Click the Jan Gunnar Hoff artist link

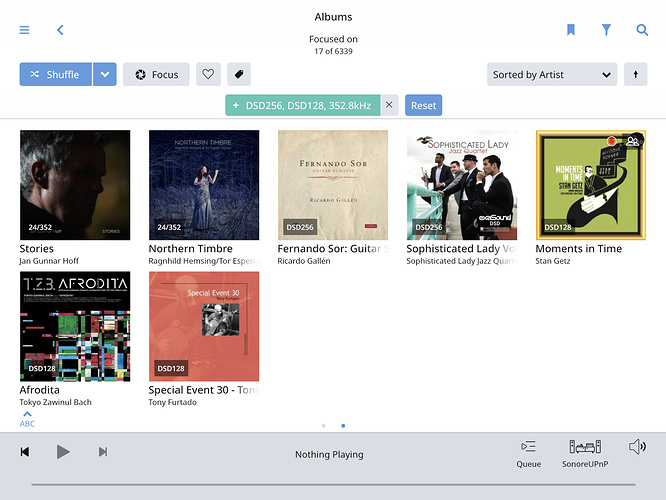click(49, 261)
